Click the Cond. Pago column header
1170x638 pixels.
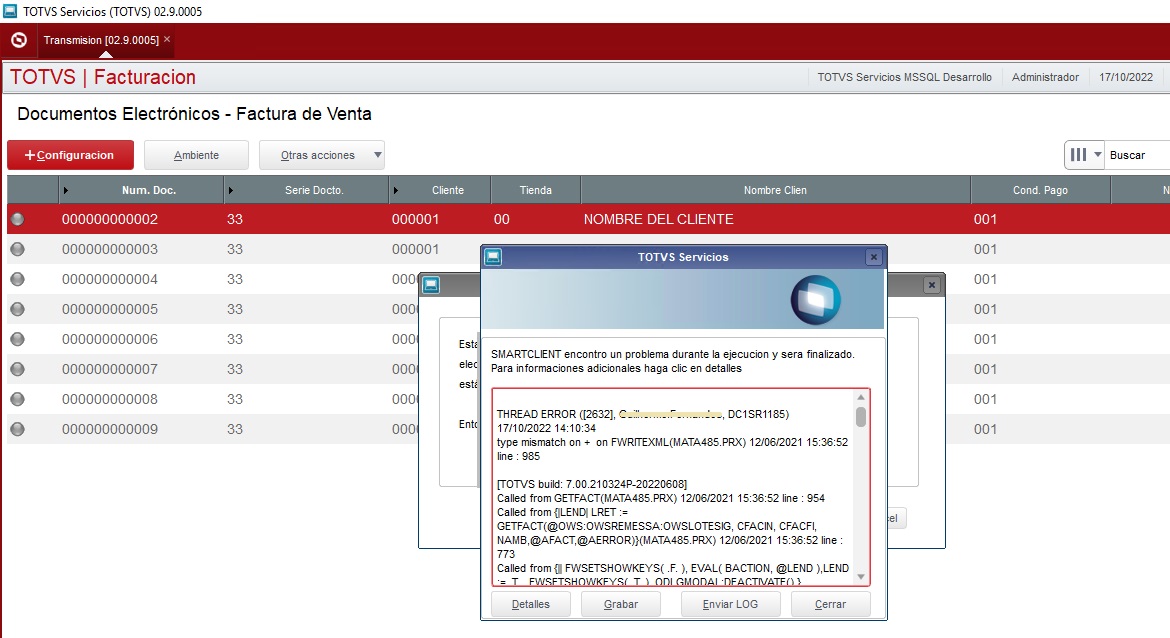tap(1040, 190)
